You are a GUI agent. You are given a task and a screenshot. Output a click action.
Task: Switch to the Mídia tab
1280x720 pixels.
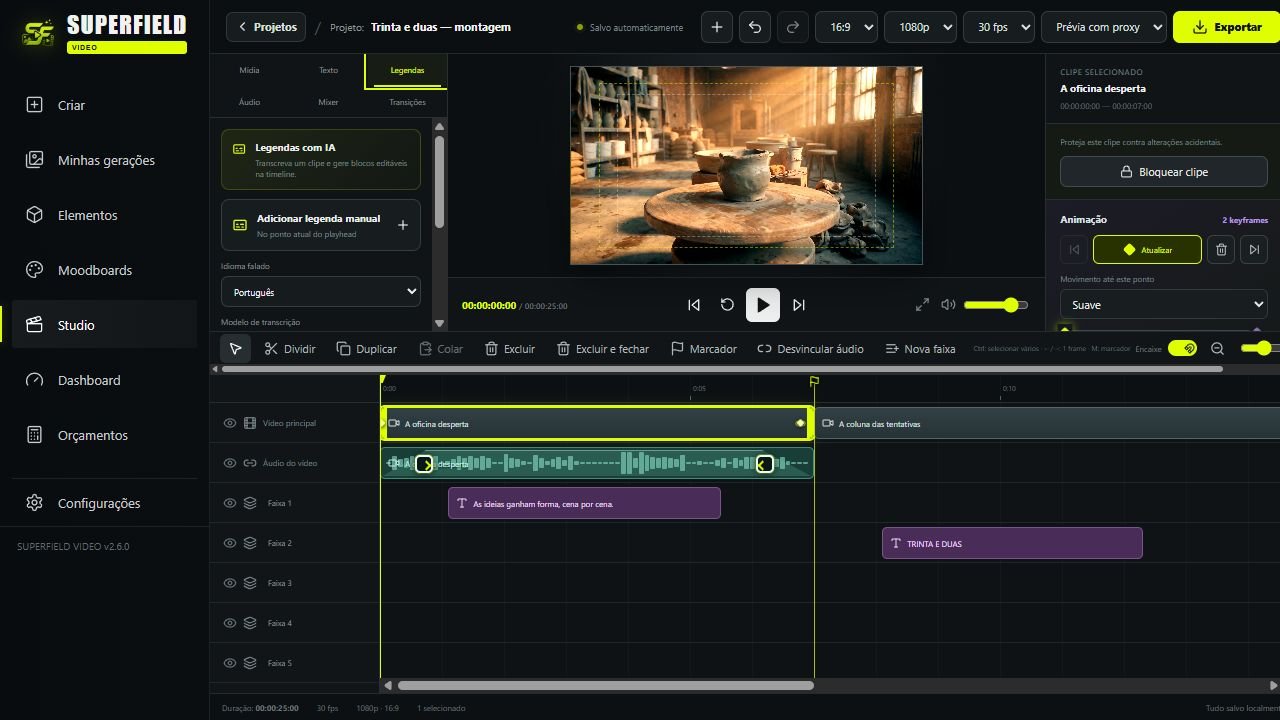coord(249,70)
